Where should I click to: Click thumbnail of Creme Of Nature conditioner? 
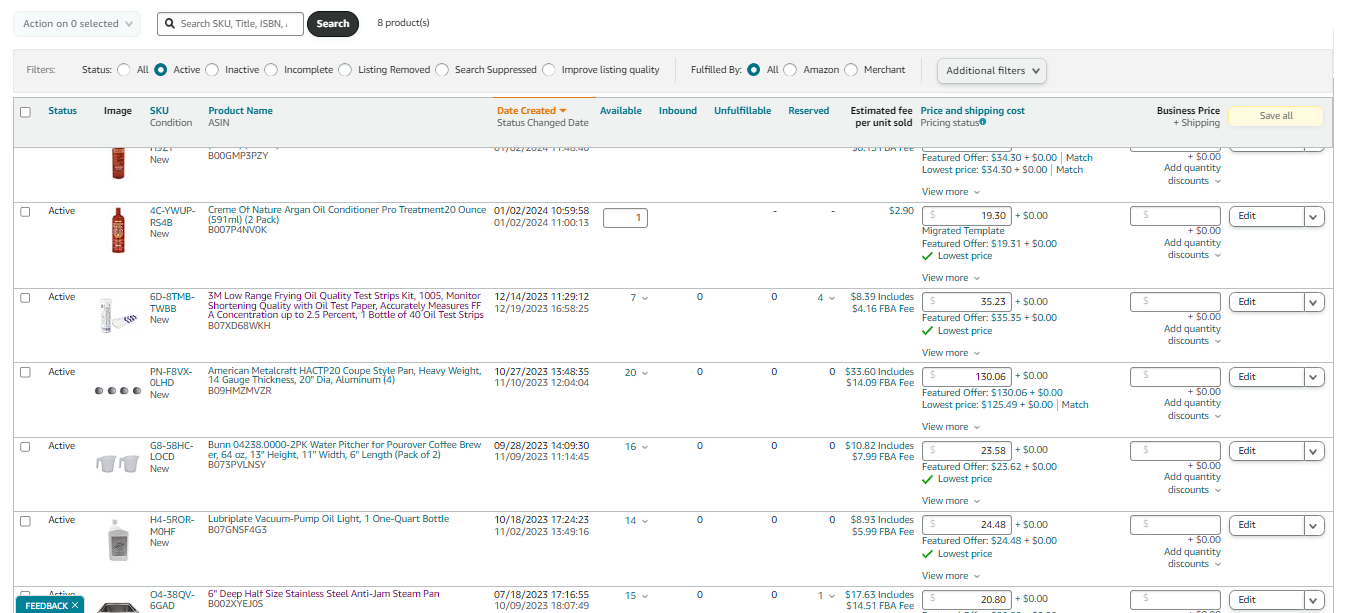tap(119, 231)
